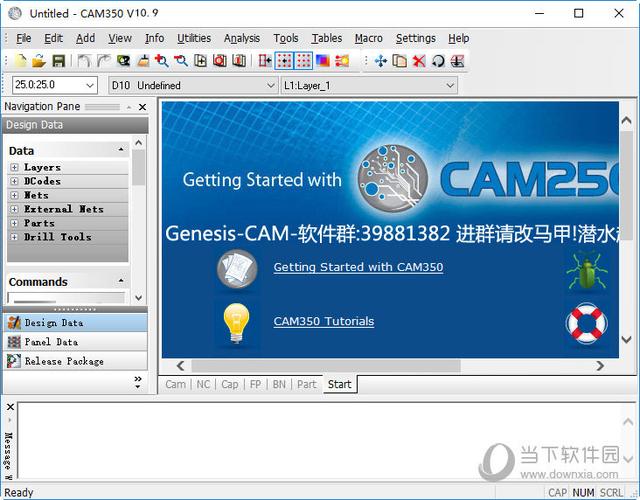Open the File menu

(x=24, y=38)
